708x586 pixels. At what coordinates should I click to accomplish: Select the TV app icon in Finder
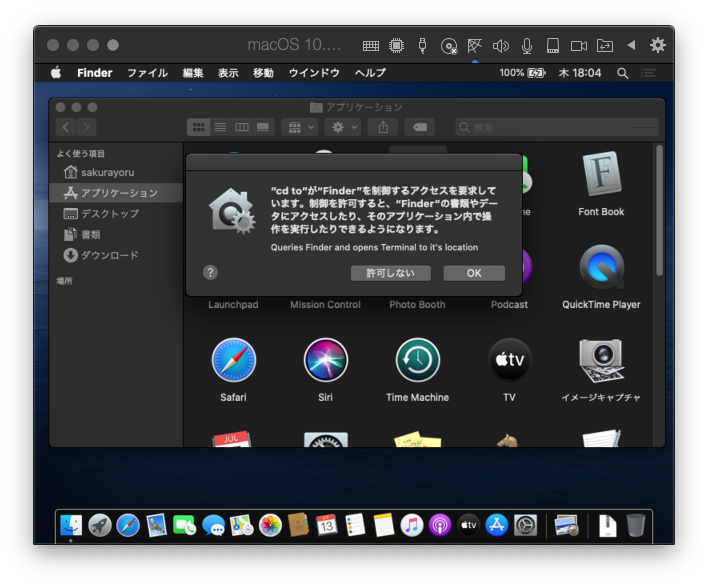(510, 360)
